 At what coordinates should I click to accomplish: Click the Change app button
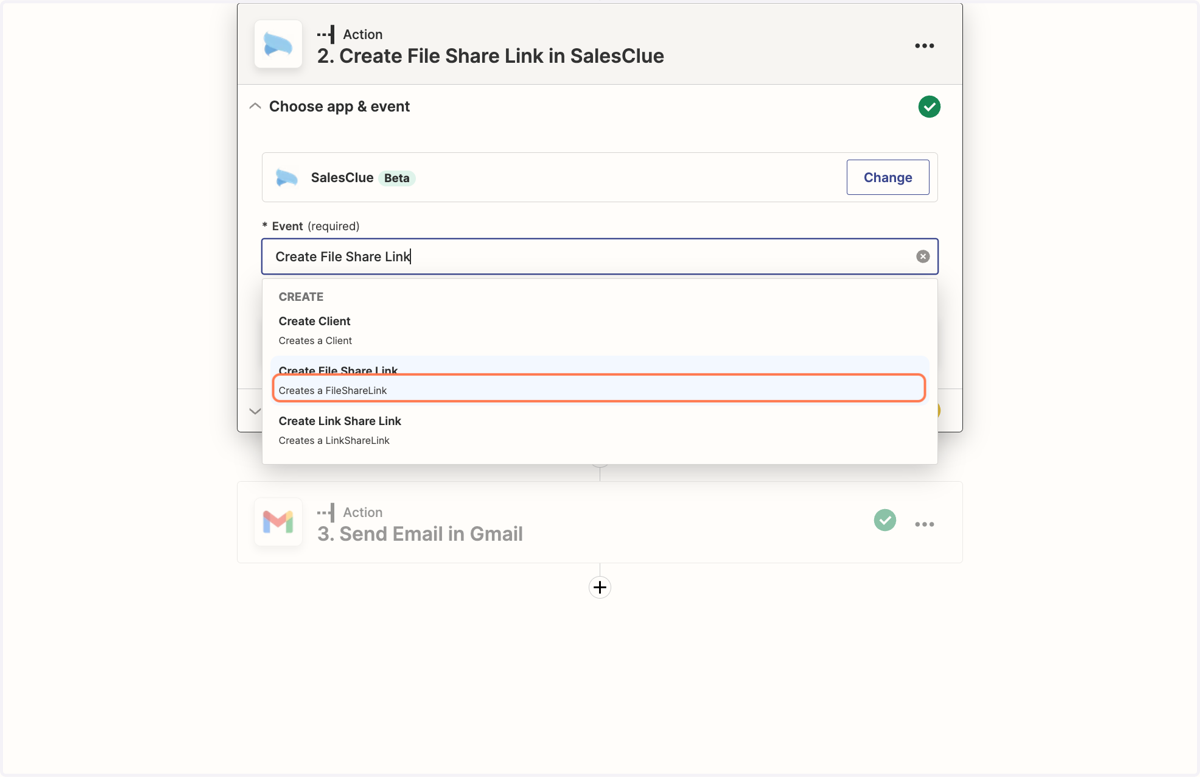coord(888,177)
